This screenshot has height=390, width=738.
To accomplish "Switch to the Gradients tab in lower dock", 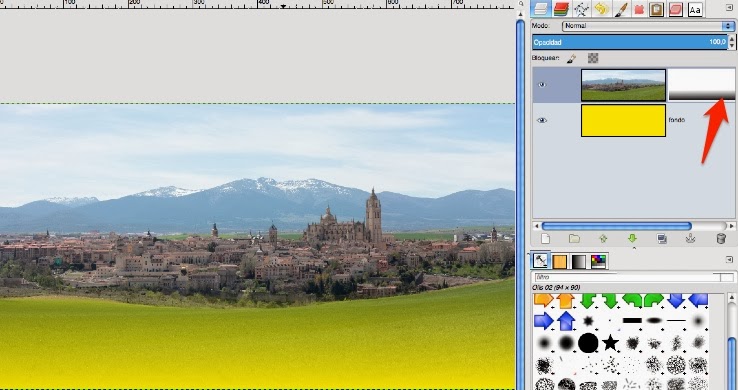I will (579, 262).
